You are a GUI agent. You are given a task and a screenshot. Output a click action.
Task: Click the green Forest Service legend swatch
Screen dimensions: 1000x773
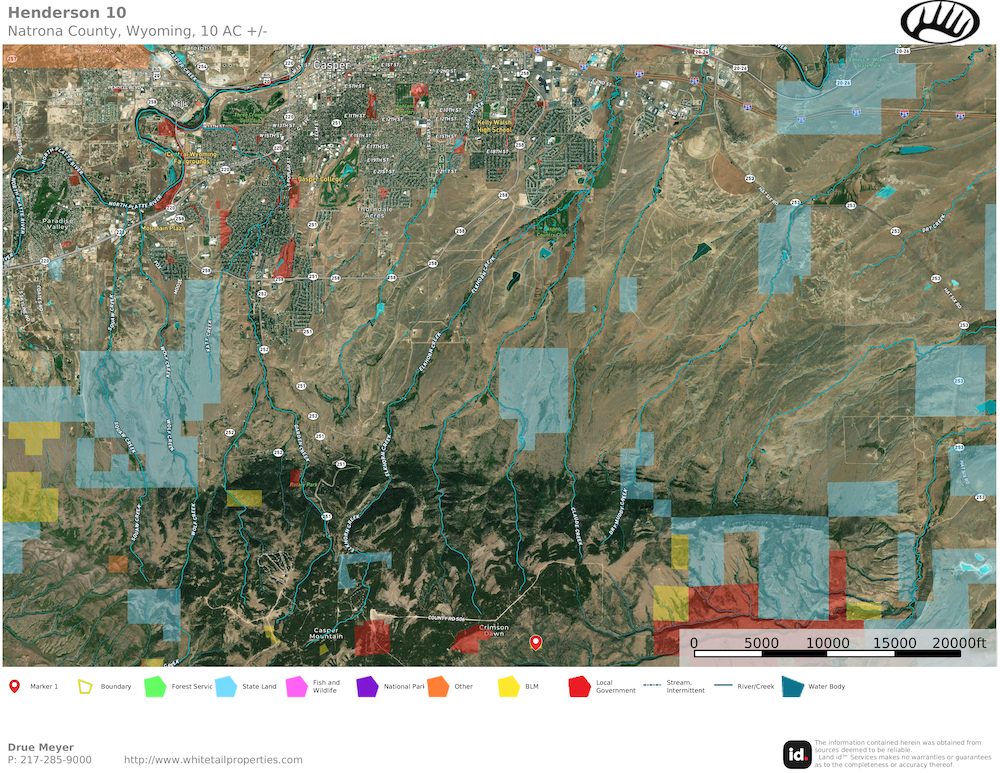coord(154,686)
